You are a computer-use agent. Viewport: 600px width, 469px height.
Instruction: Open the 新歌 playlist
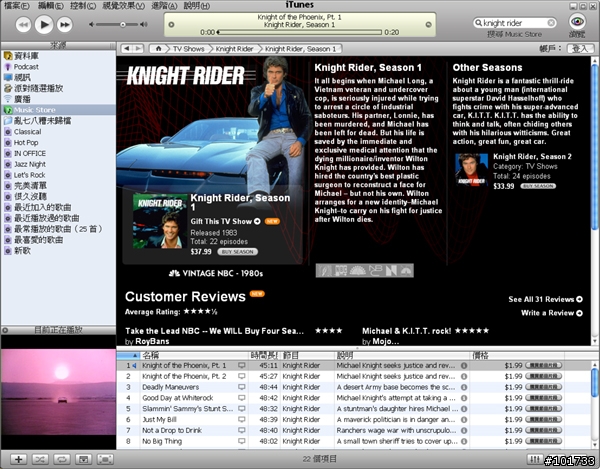tap(58, 251)
